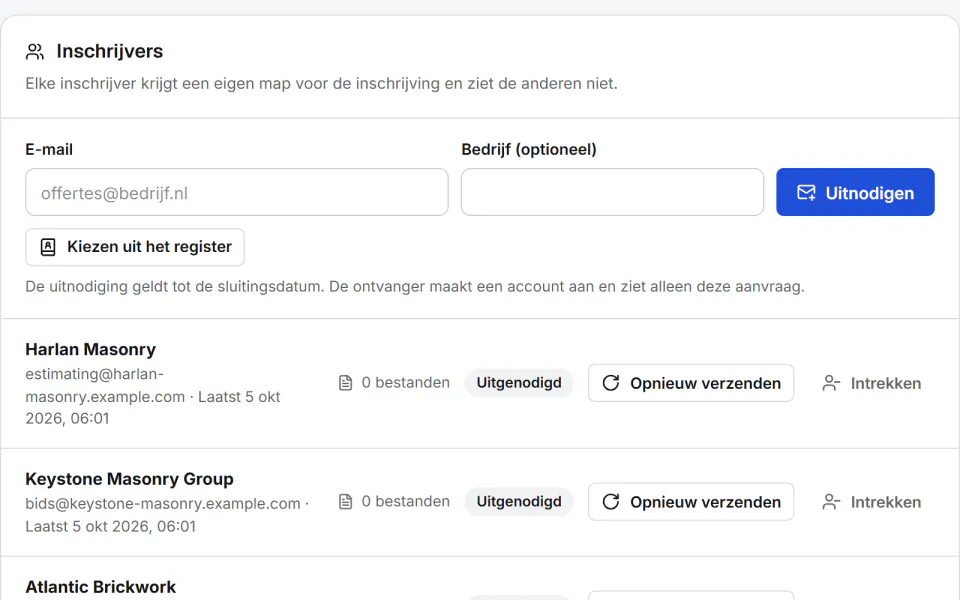The image size is (960, 600).
Task: Focus the Bedrijf (optioneel) input field
Action: pyautogui.click(x=612, y=192)
